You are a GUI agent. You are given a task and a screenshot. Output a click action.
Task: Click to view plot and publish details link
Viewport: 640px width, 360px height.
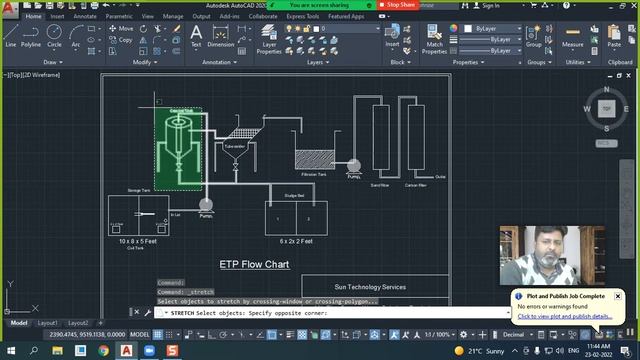[x=565, y=316]
